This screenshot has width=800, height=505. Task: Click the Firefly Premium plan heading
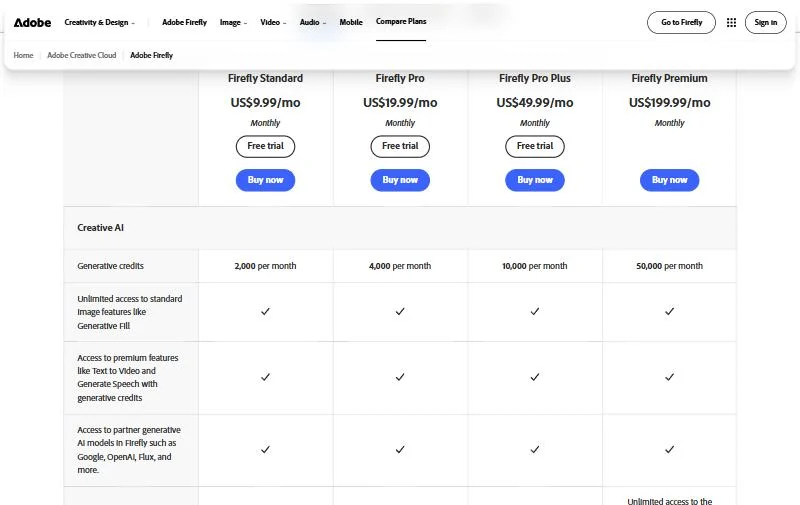[669, 78]
